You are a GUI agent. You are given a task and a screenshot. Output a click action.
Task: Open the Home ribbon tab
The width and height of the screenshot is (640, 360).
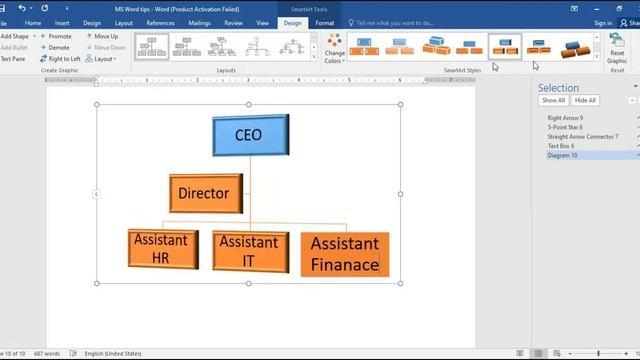[x=33, y=23]
